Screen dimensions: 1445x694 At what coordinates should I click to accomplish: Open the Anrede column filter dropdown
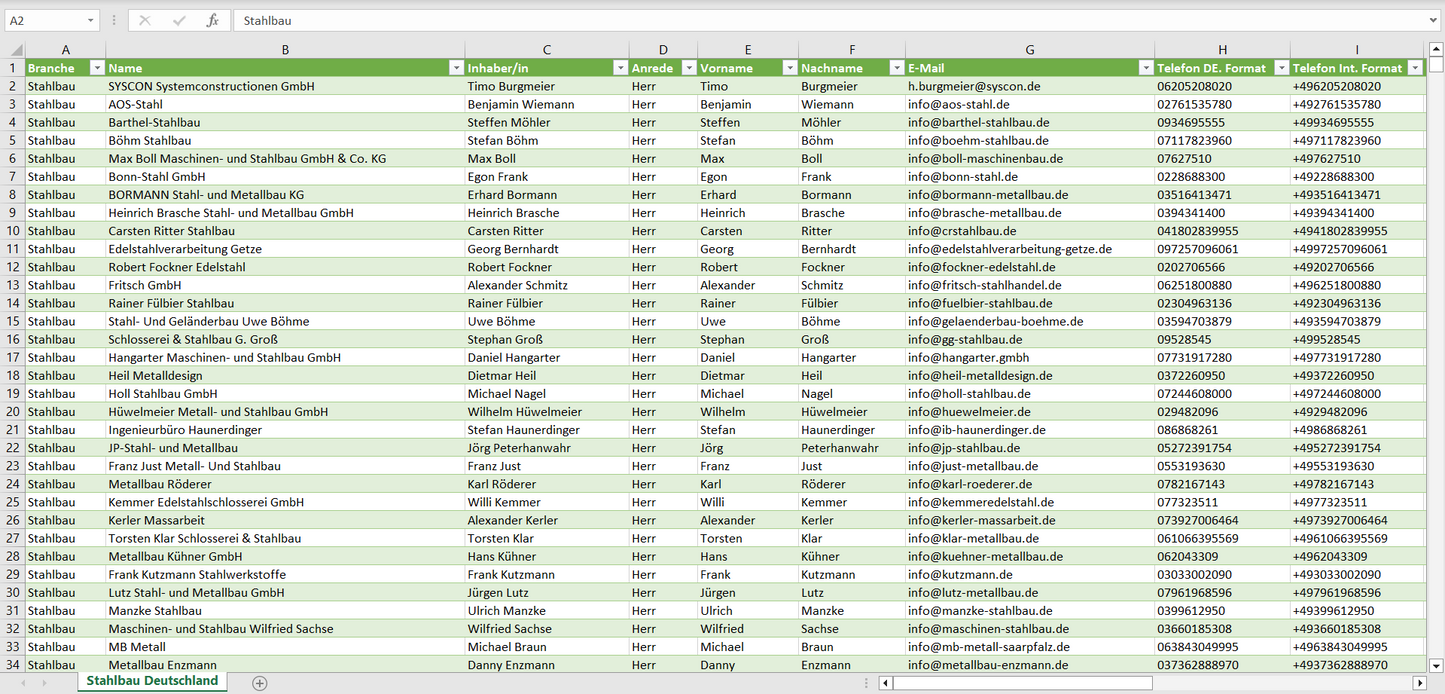[689, 68]
